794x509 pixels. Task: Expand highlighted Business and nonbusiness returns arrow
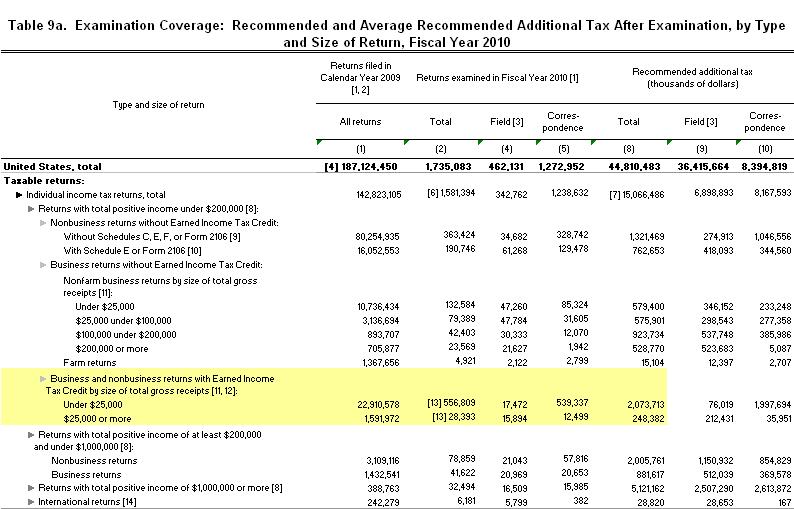coord(43,379)
